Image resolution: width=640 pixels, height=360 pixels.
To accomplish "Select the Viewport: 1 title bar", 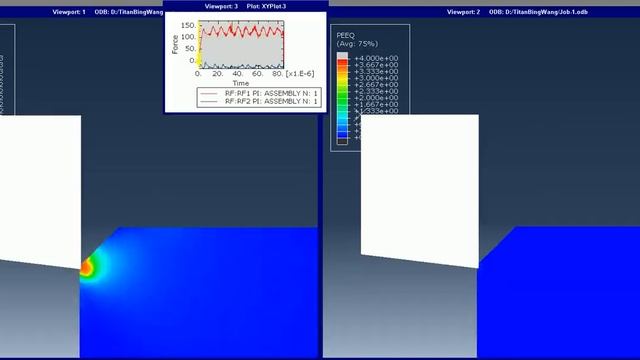I will pyautogui.click(x=82, y=12).
